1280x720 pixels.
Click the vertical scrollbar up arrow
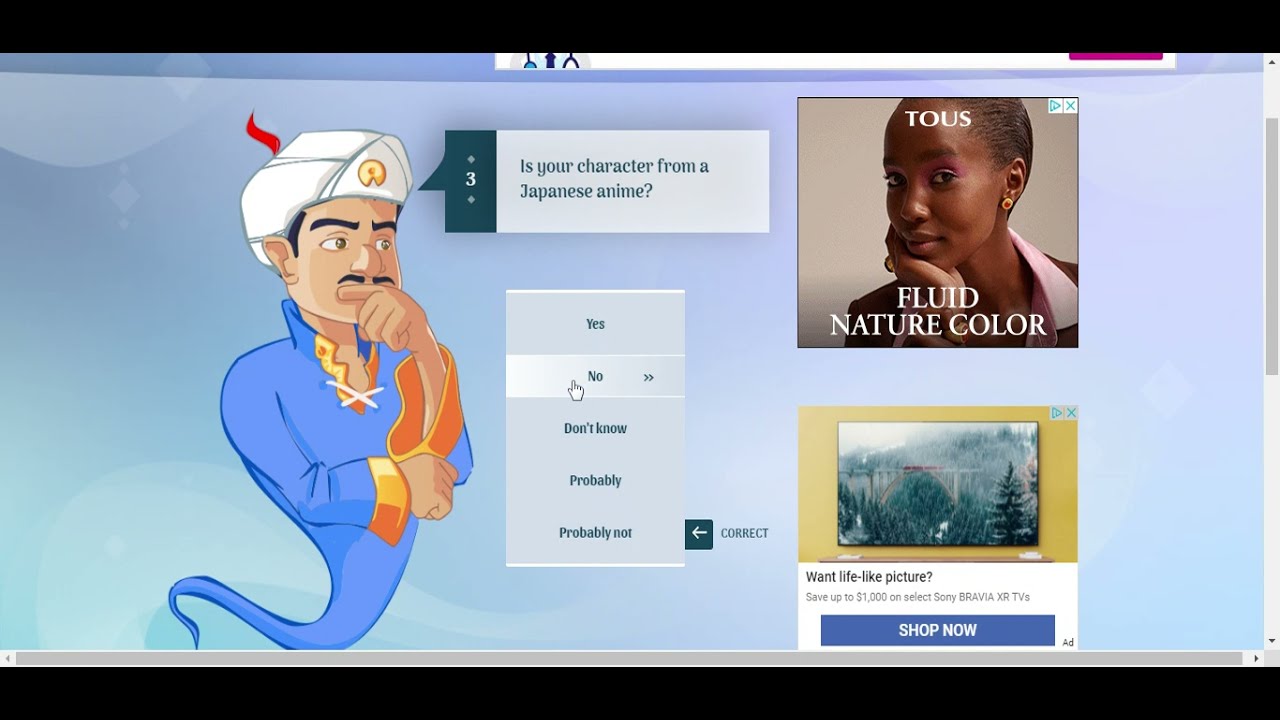click(x=1271, y=61)
